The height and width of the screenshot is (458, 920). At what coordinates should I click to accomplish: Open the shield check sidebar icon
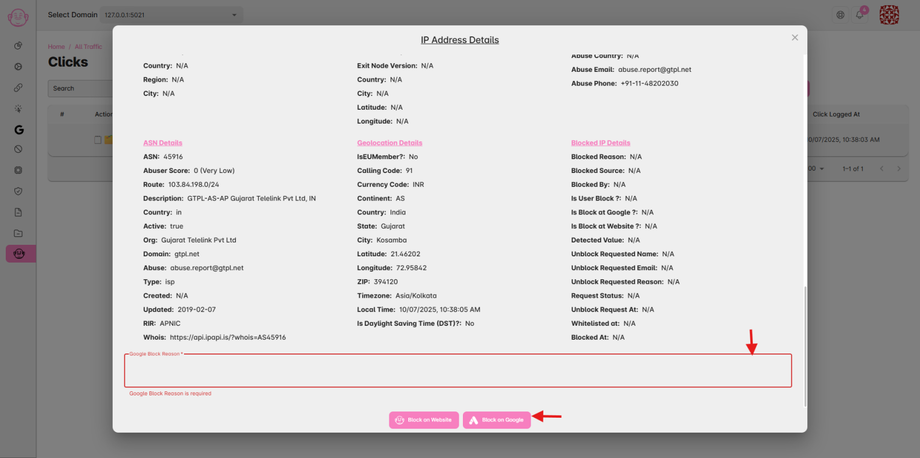tap(18, 191)
